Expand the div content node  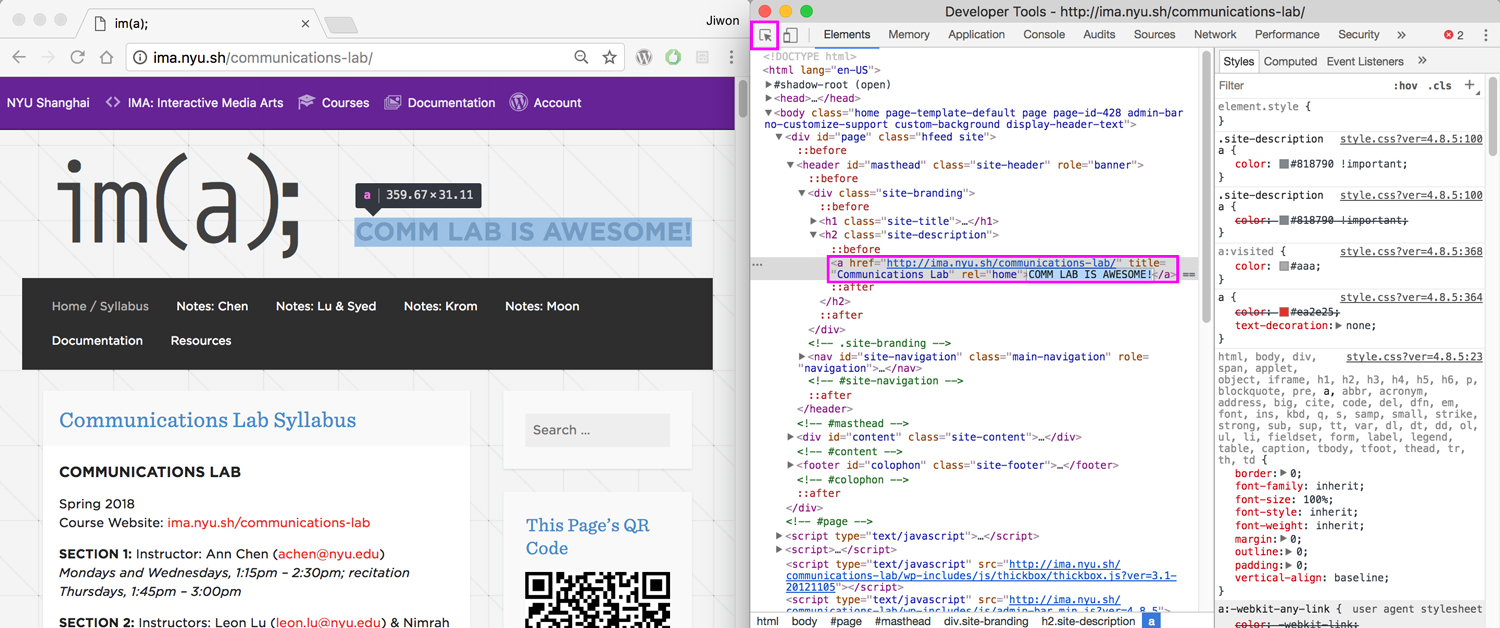coord(790,437)
